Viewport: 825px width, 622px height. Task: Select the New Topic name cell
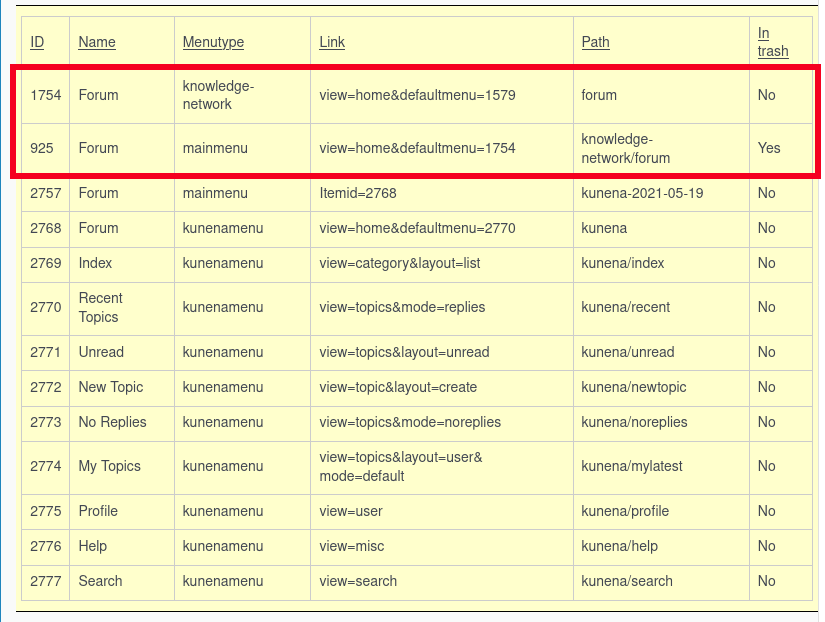click(x=111, y=387)
